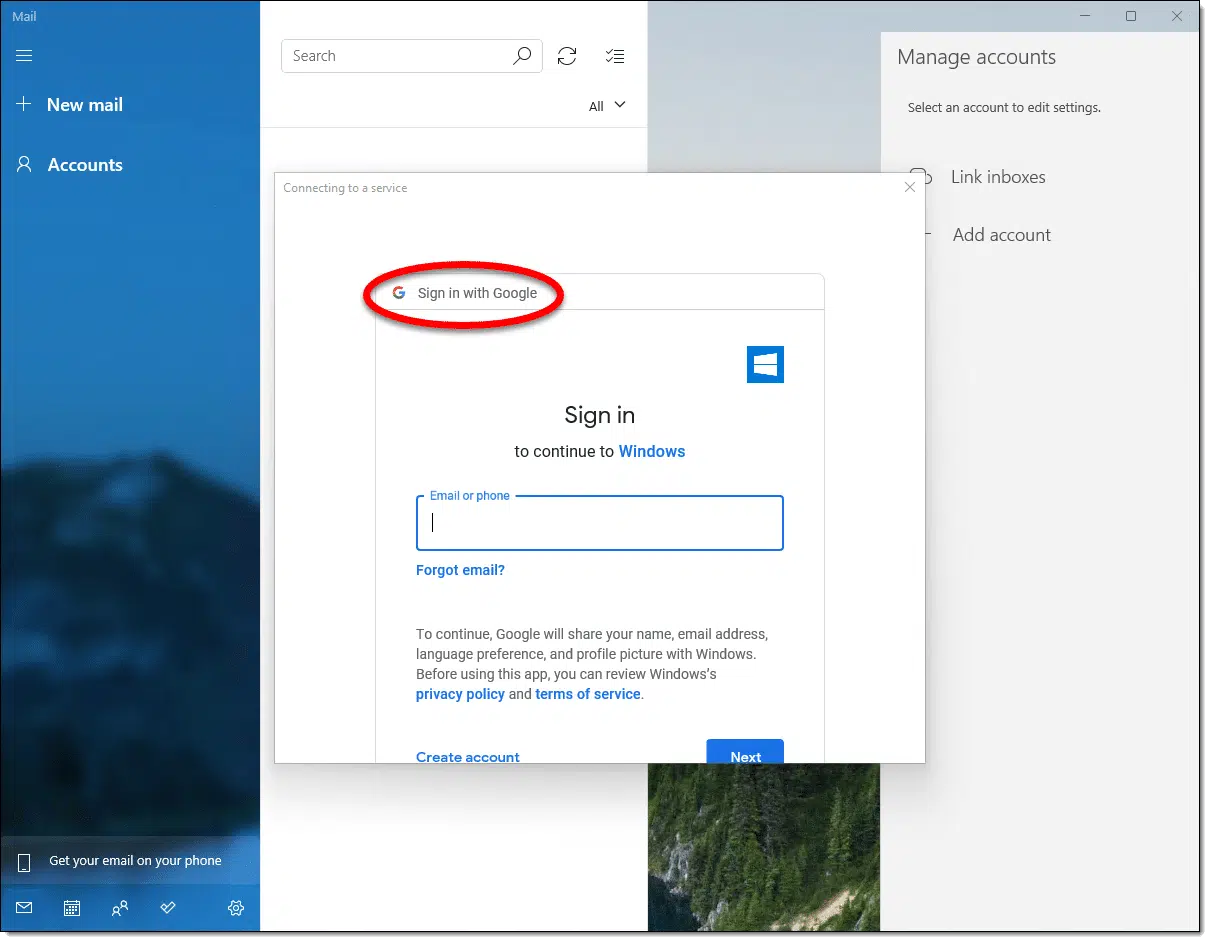The height and width of the screenshot is (942, 1210).
Task: Expand the All filter dropdown
Action: (x=607, y=106)
